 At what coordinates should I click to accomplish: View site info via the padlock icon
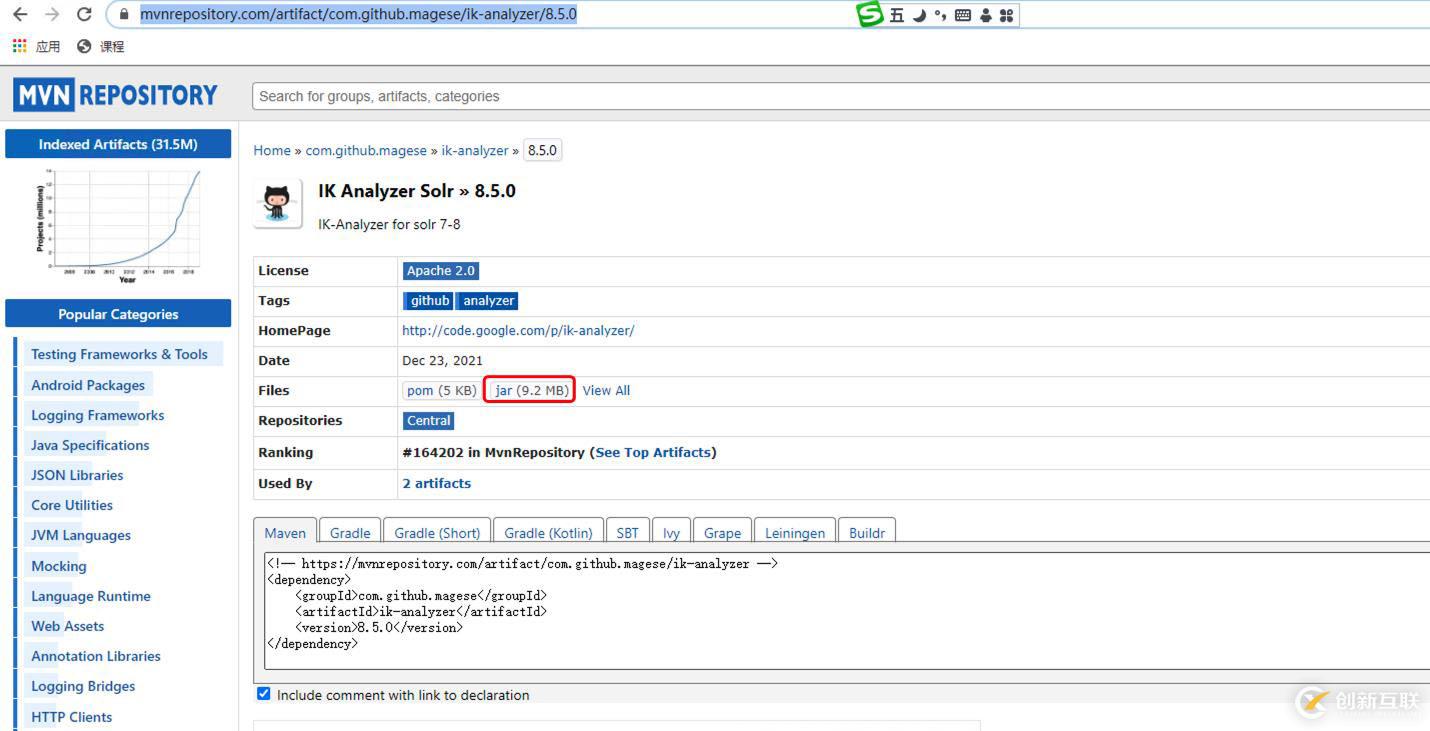click(x=124, y=14)
